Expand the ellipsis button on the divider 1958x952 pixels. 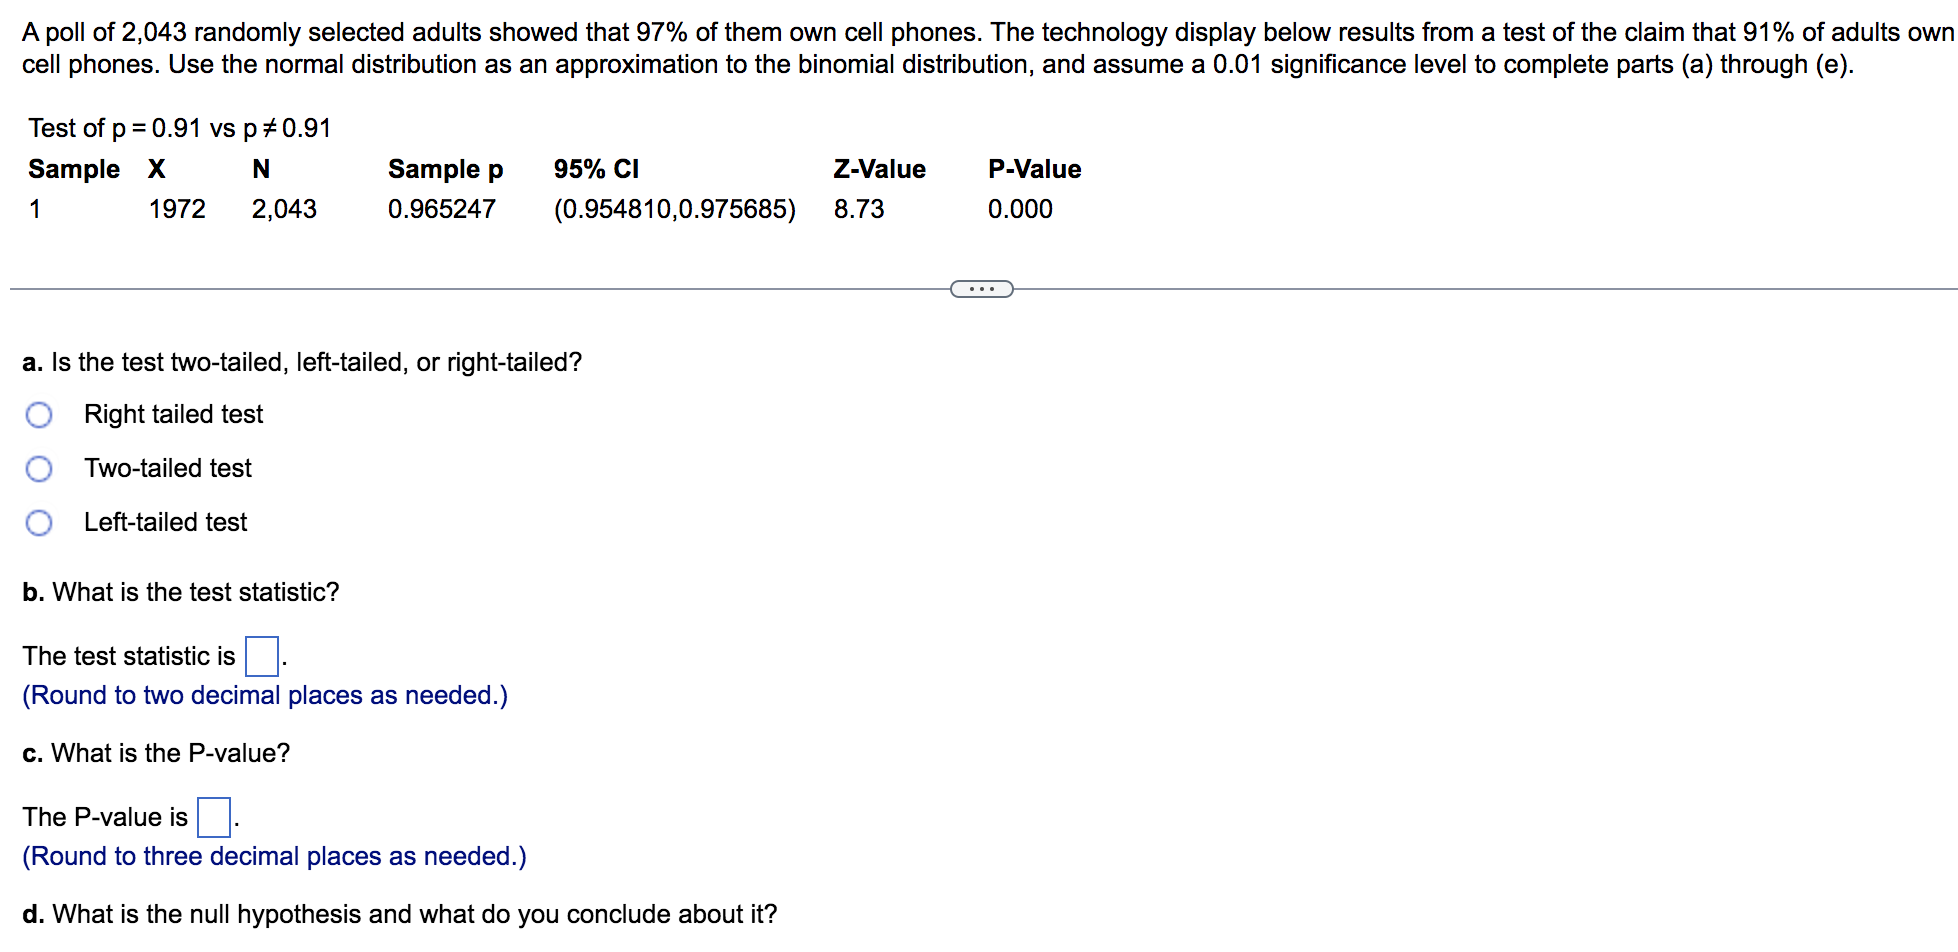981,289
